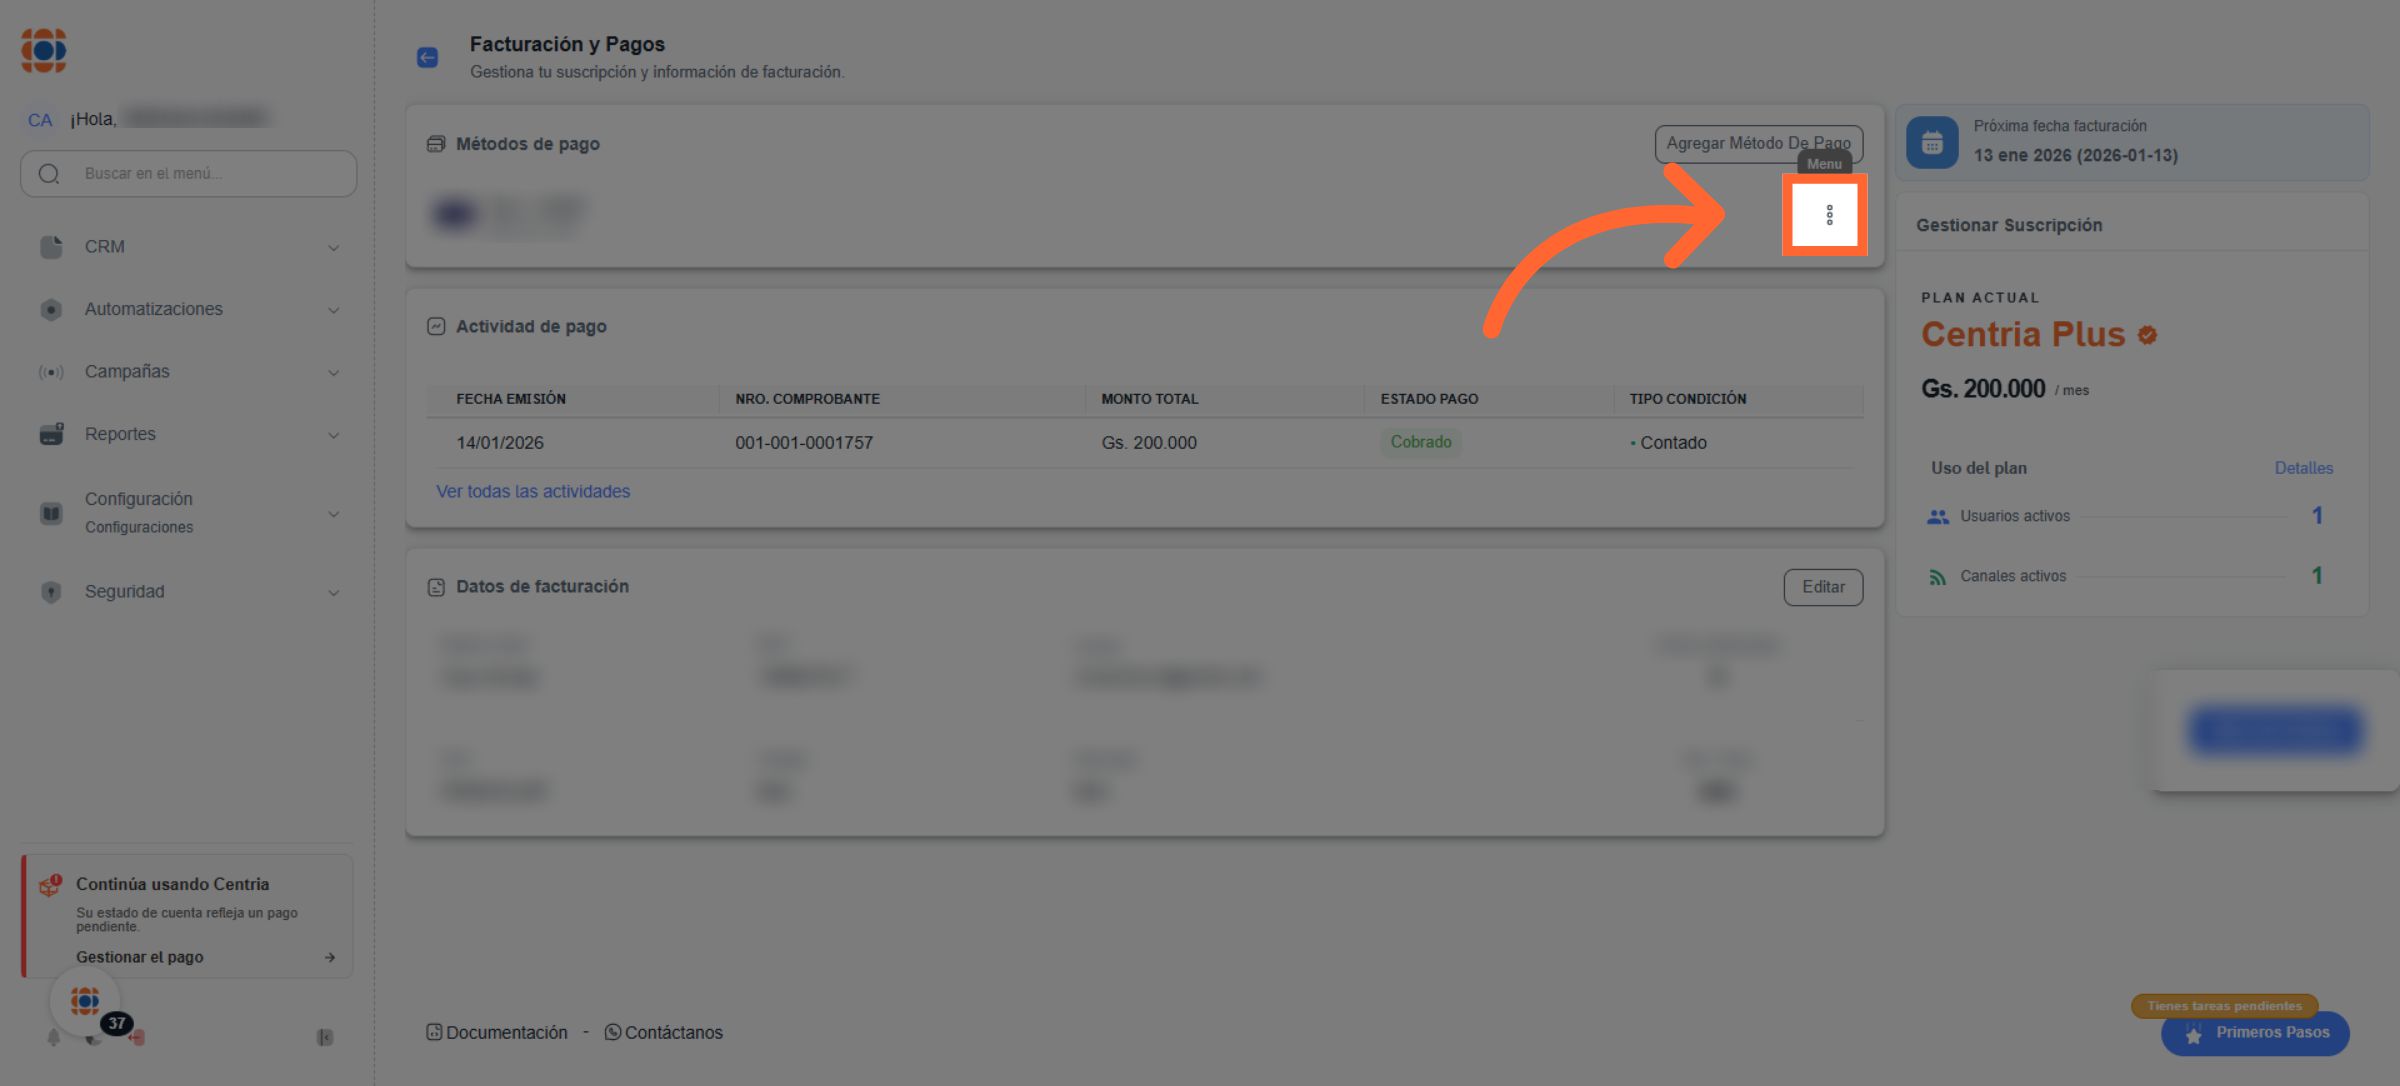
Task: Click the notifications bell icon
Action: pyautogui.click(x=54, y=1037)
